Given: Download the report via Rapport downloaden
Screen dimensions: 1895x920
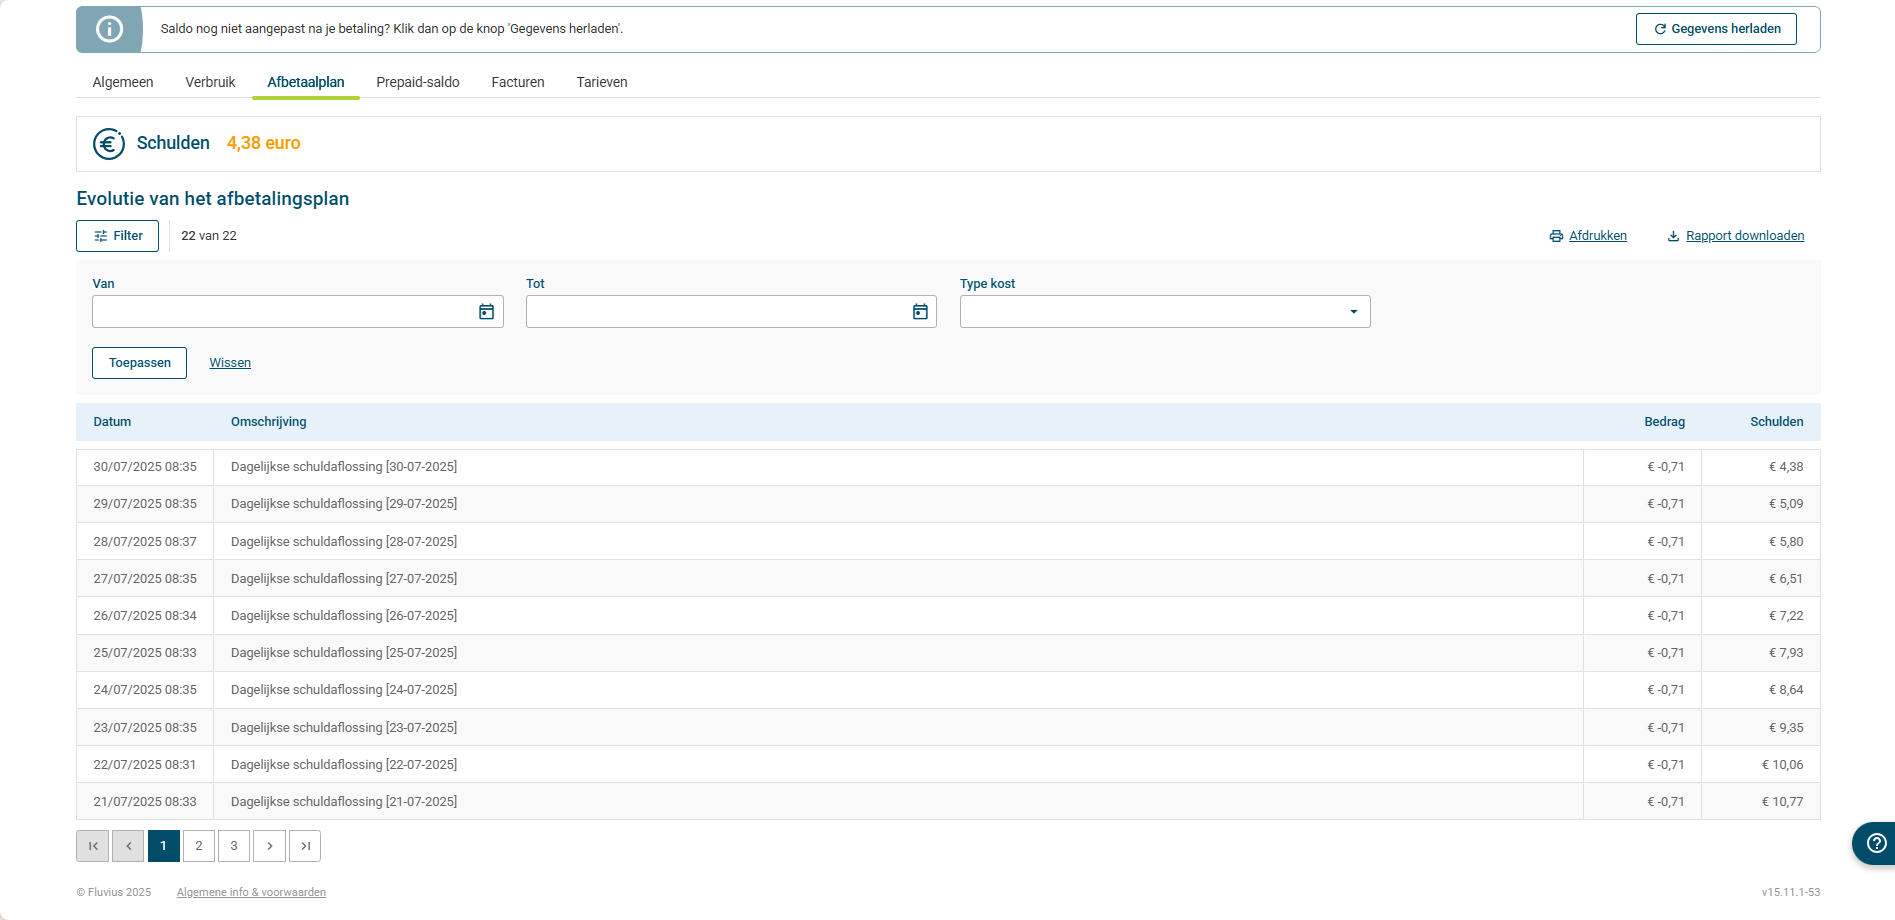Looking at the screenshot, I should (1744, 236).
